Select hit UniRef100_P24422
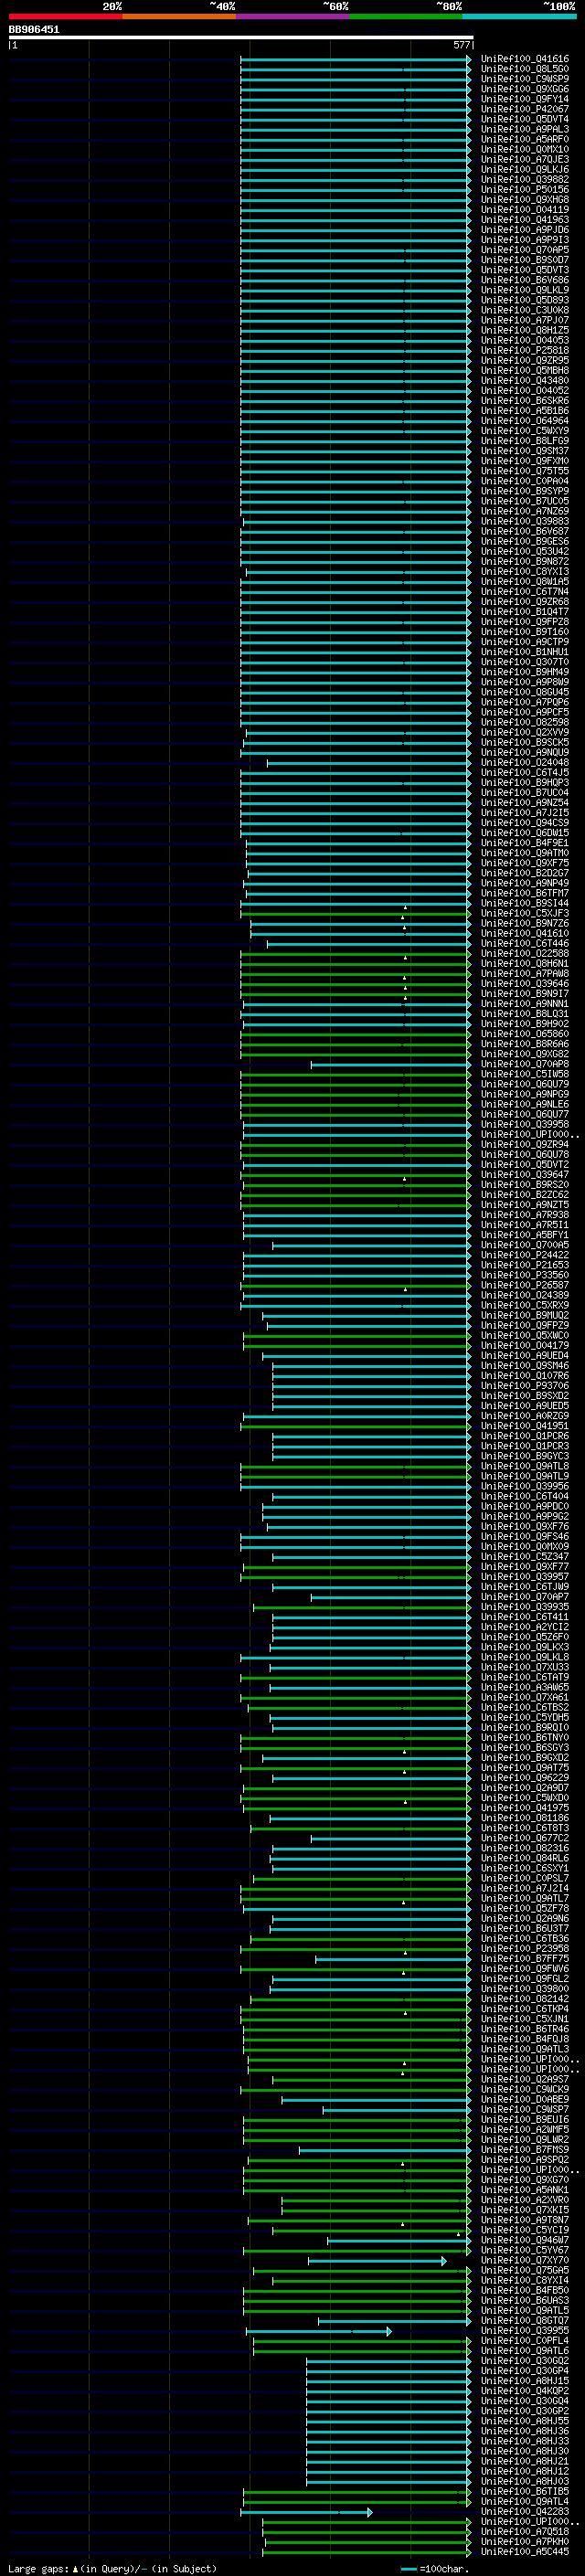Viewport: 585px width, 2576px height. (525, 1256)
